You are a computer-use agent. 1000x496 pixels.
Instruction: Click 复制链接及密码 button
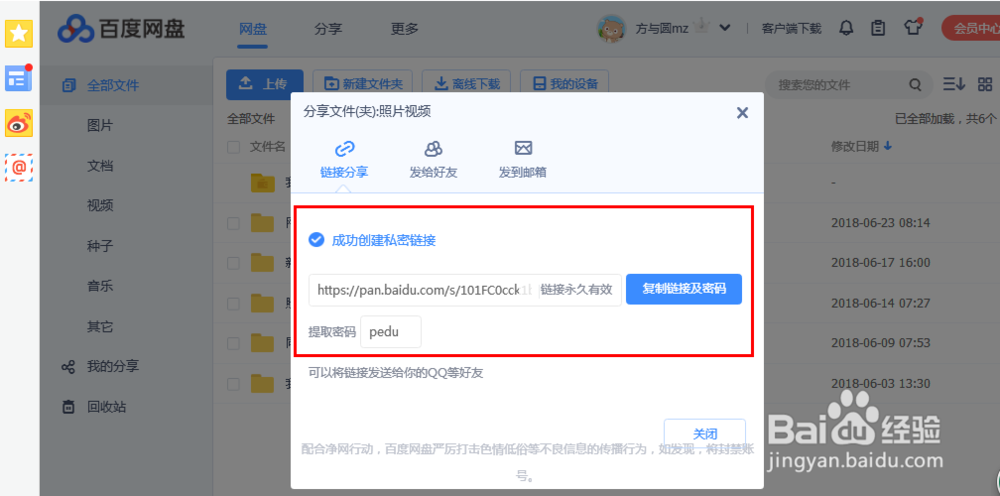tap(684, 289)
